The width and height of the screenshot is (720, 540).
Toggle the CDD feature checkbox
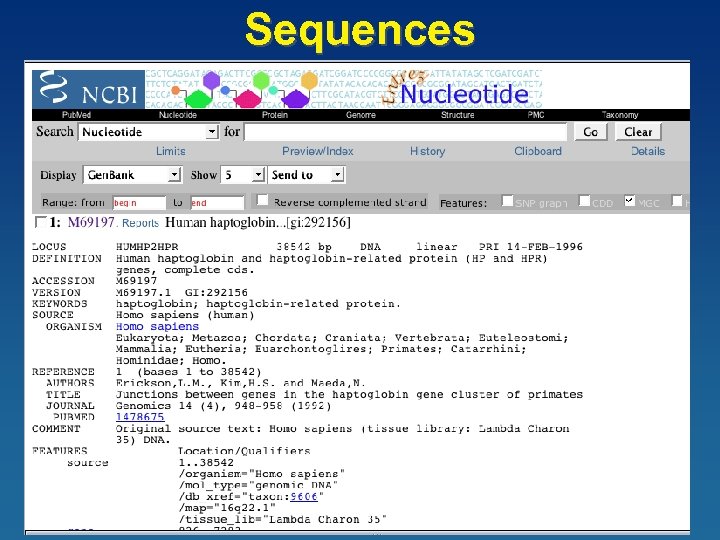pyautogui.click(x=585, y=201)
